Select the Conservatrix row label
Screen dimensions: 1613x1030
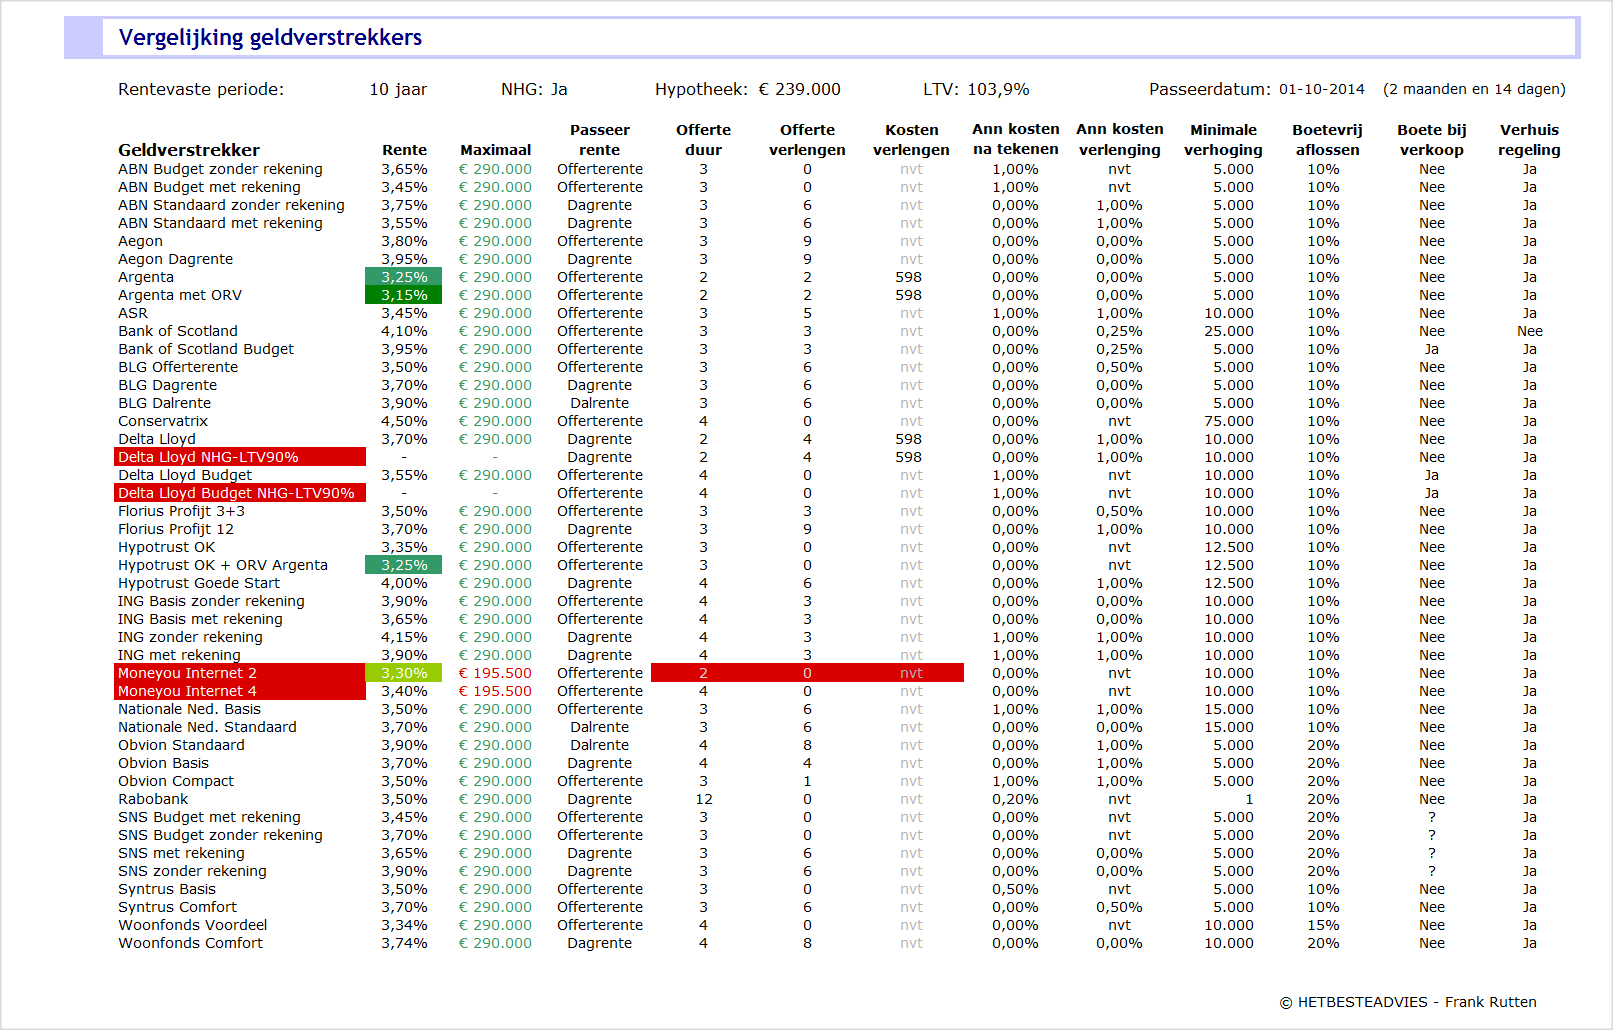click(x=163, y=421)
